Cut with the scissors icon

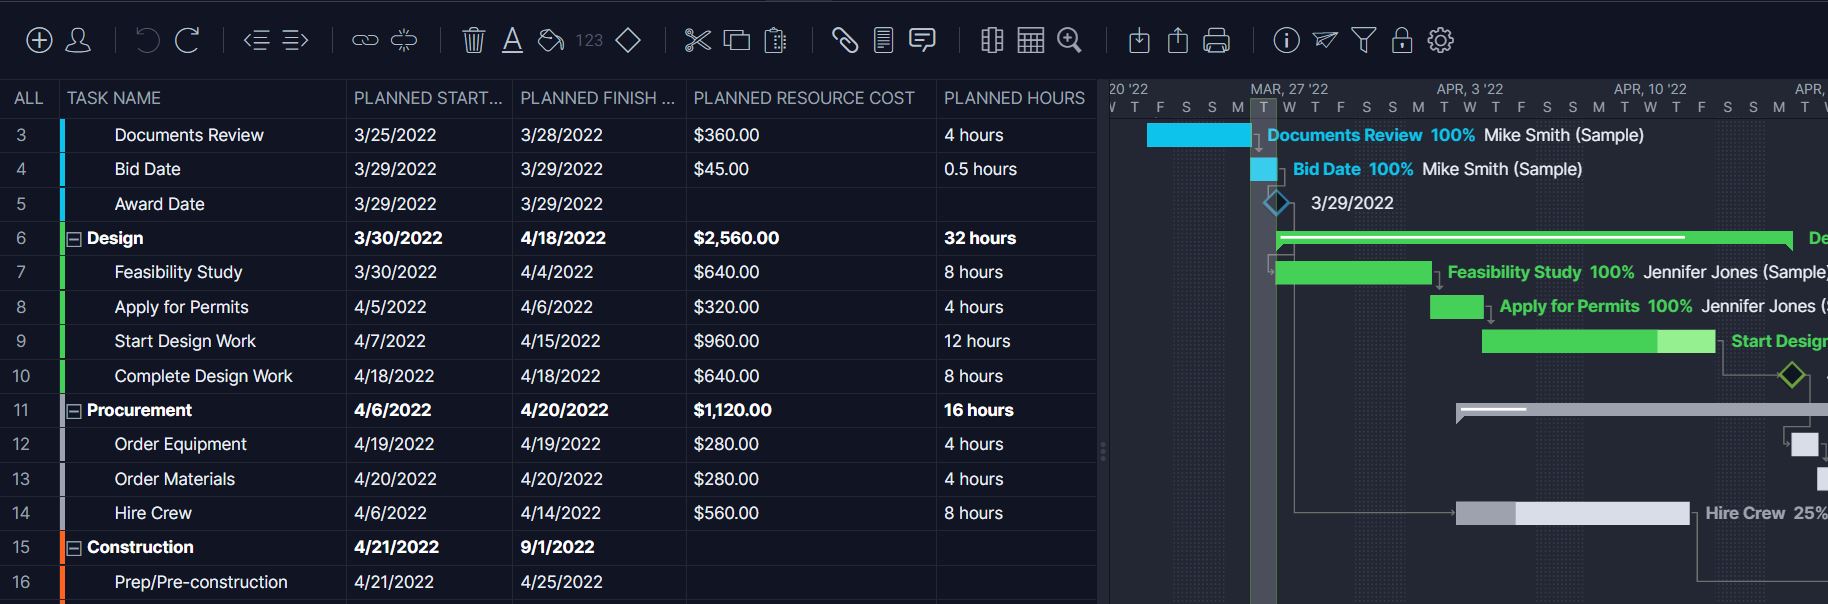697,40
